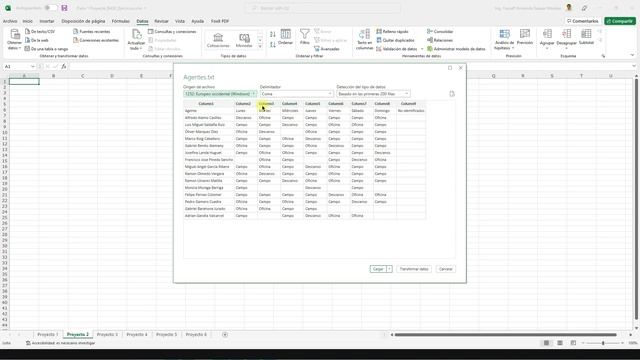Image resolution: width=640 pixels, height=360 pixels.
Task: Click Agrupar icon
Action: (547, 34)
